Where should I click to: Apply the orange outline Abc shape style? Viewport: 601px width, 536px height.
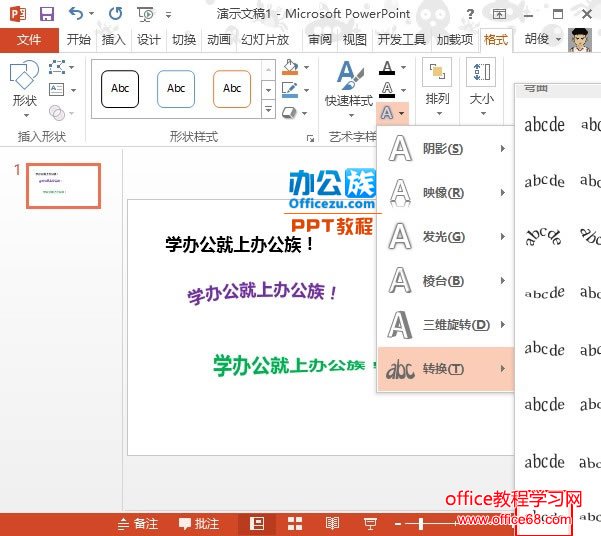click(x=232, y=89)
